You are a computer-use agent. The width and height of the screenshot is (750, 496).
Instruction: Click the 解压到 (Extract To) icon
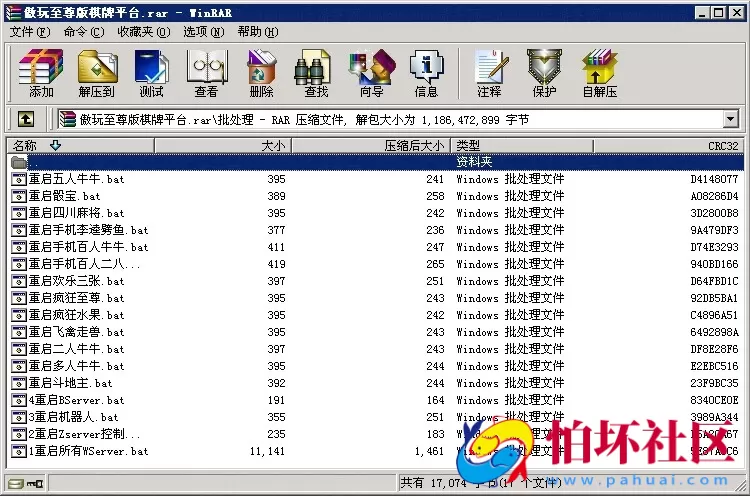click(x=97, y=73)
